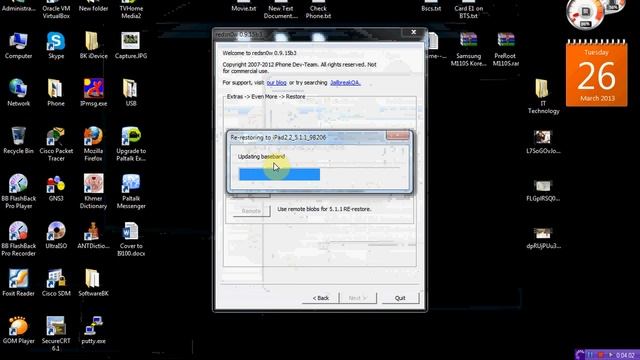Viewport: 640px width, 360px height.
Task: Open BB FlashBack Pro Player
Action: click(x=18, y=191)
